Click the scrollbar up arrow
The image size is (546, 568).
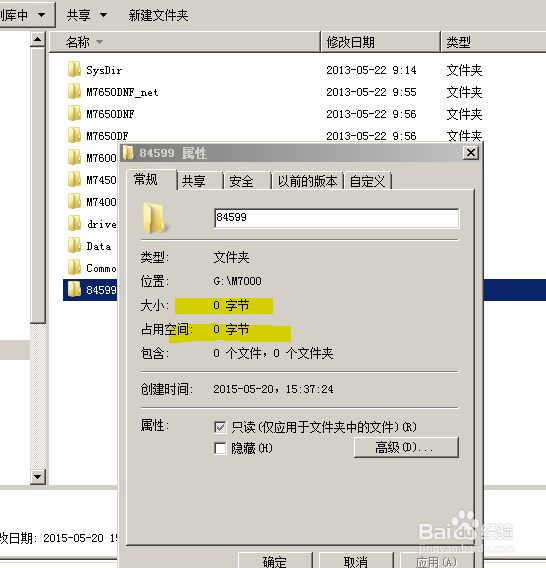click(38, 39)
